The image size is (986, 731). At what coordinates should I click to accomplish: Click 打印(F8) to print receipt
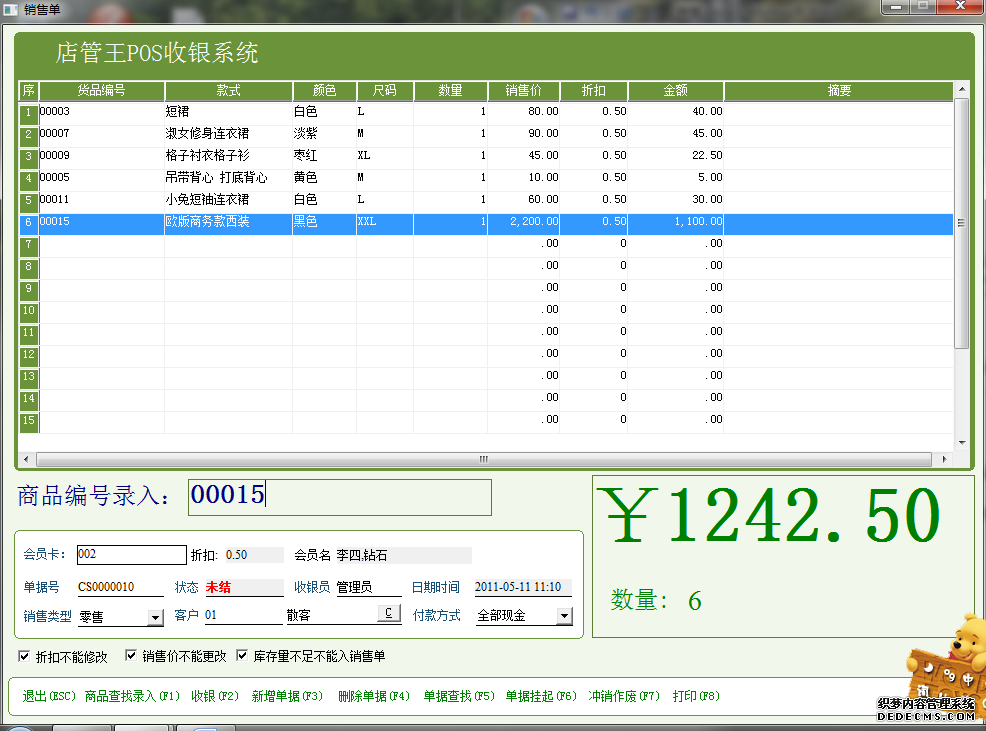tap(696, 696)
